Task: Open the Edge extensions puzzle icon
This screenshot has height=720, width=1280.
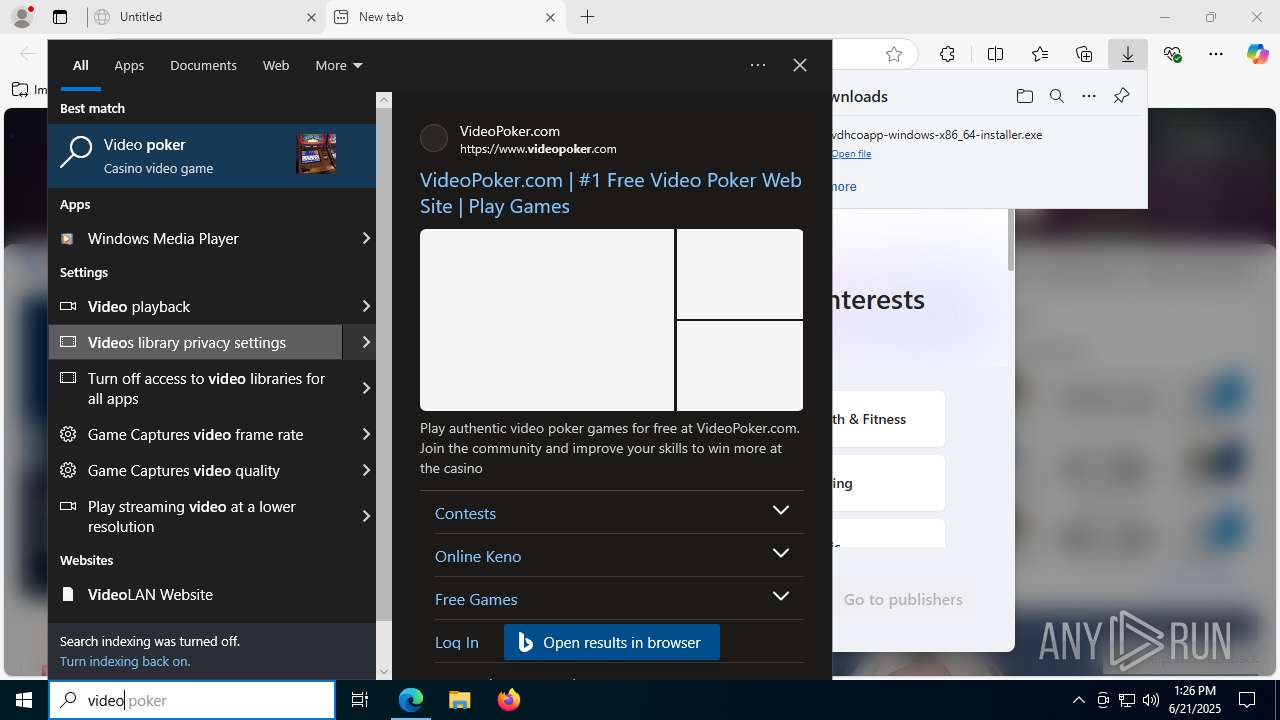Action: (x=947, y=54)
